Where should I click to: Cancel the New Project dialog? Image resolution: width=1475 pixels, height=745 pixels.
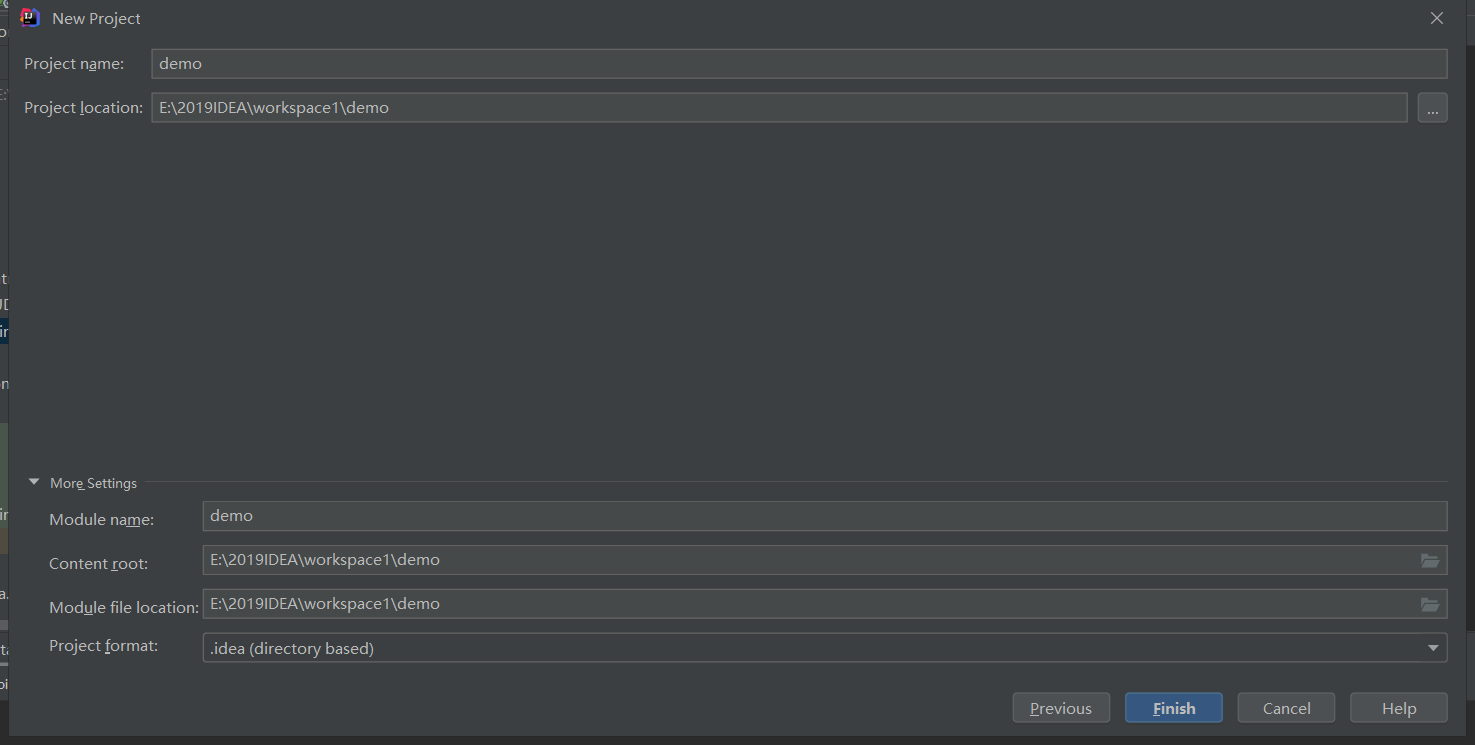point(1286,708)
